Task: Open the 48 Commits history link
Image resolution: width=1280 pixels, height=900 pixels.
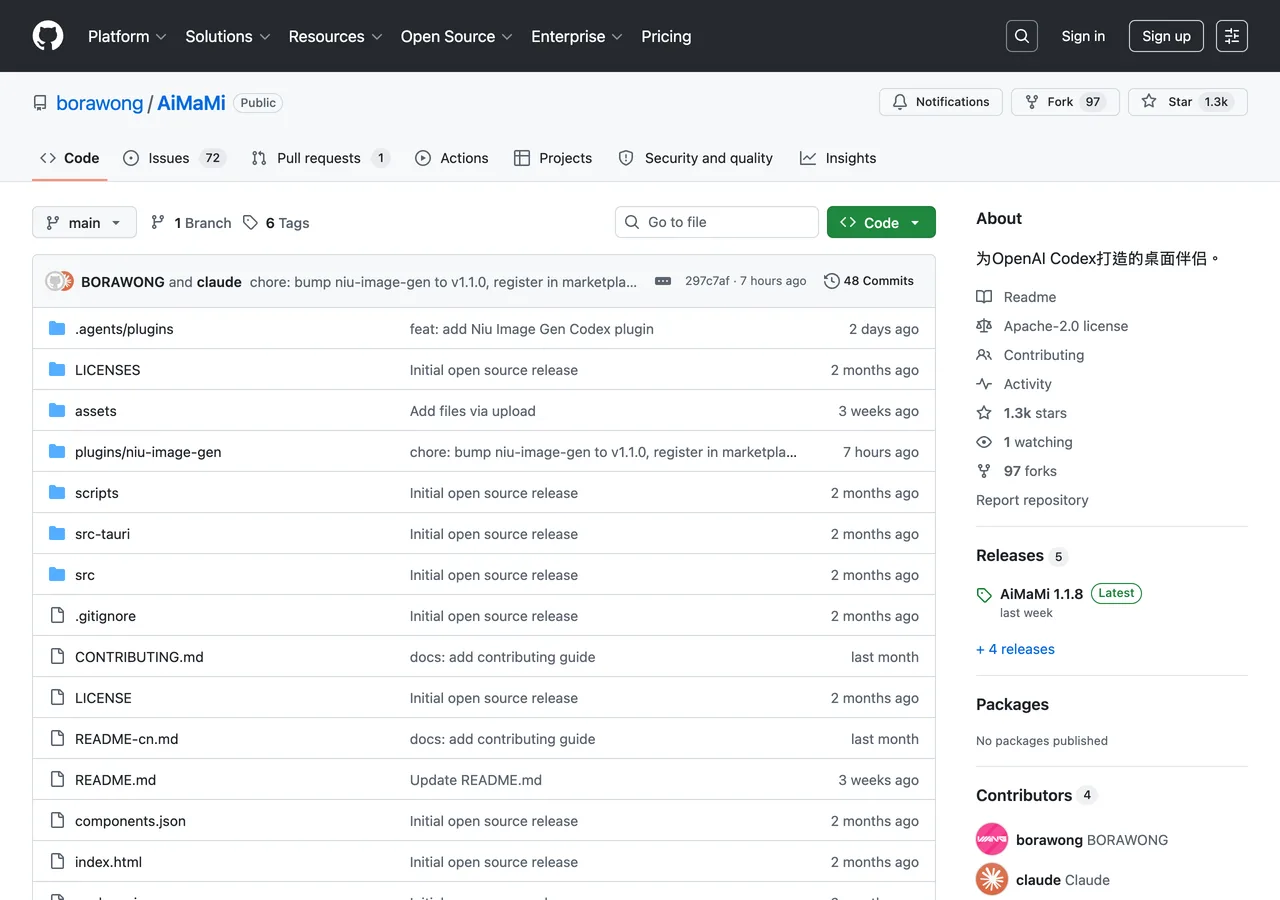Action: coord(869,281)
